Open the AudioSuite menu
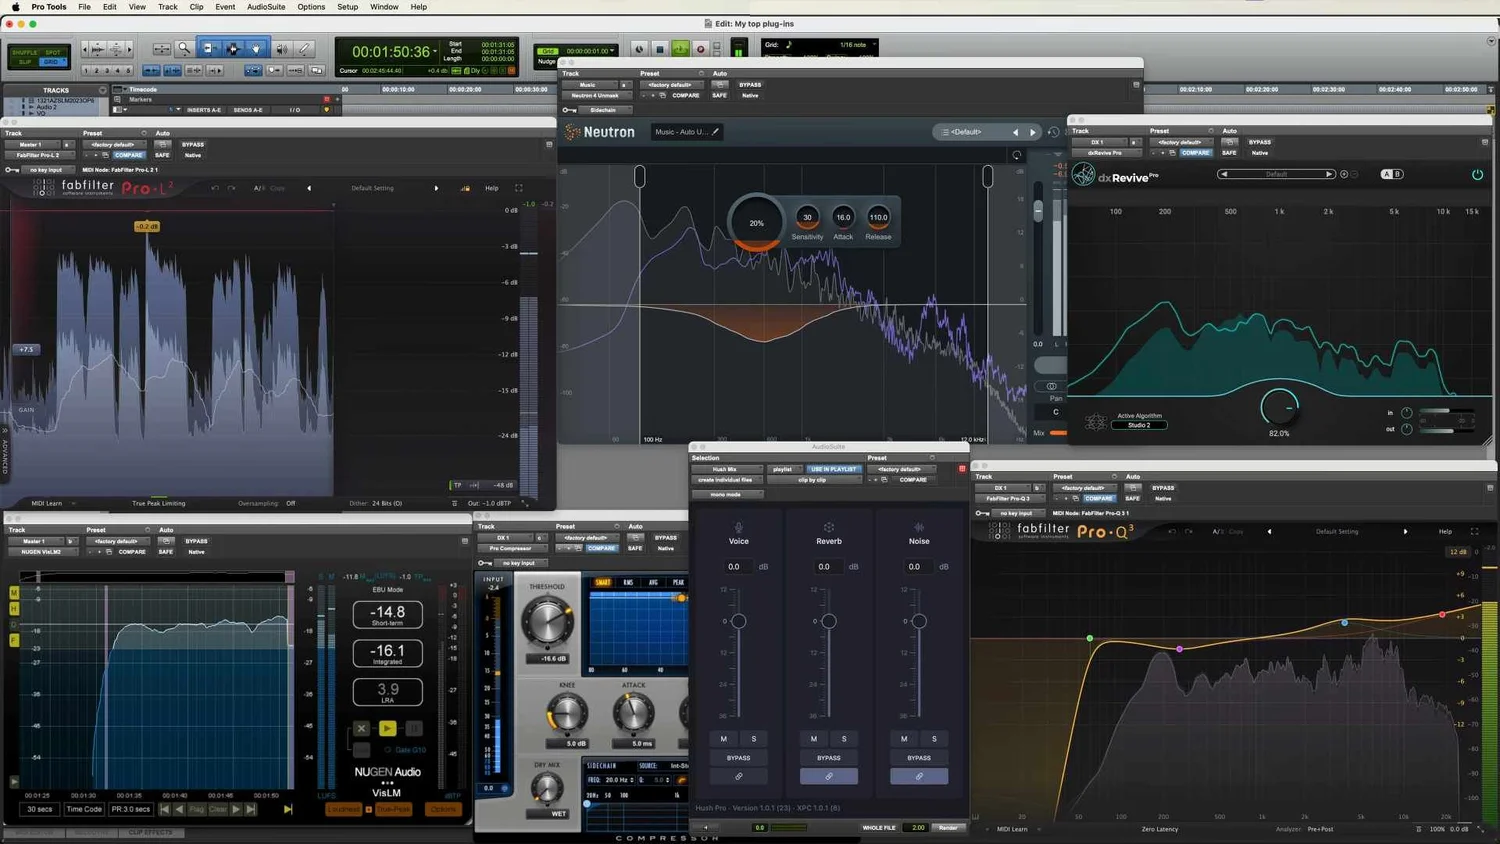Viewport: 1500px width, 844px height. [266, 7]
